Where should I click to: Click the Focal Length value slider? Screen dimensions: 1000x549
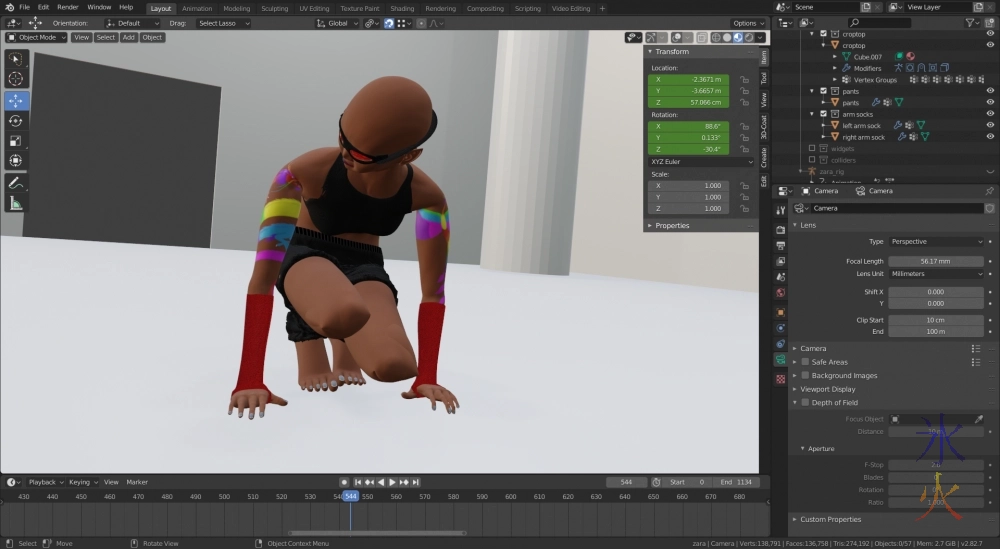click(x=936, y=261)
